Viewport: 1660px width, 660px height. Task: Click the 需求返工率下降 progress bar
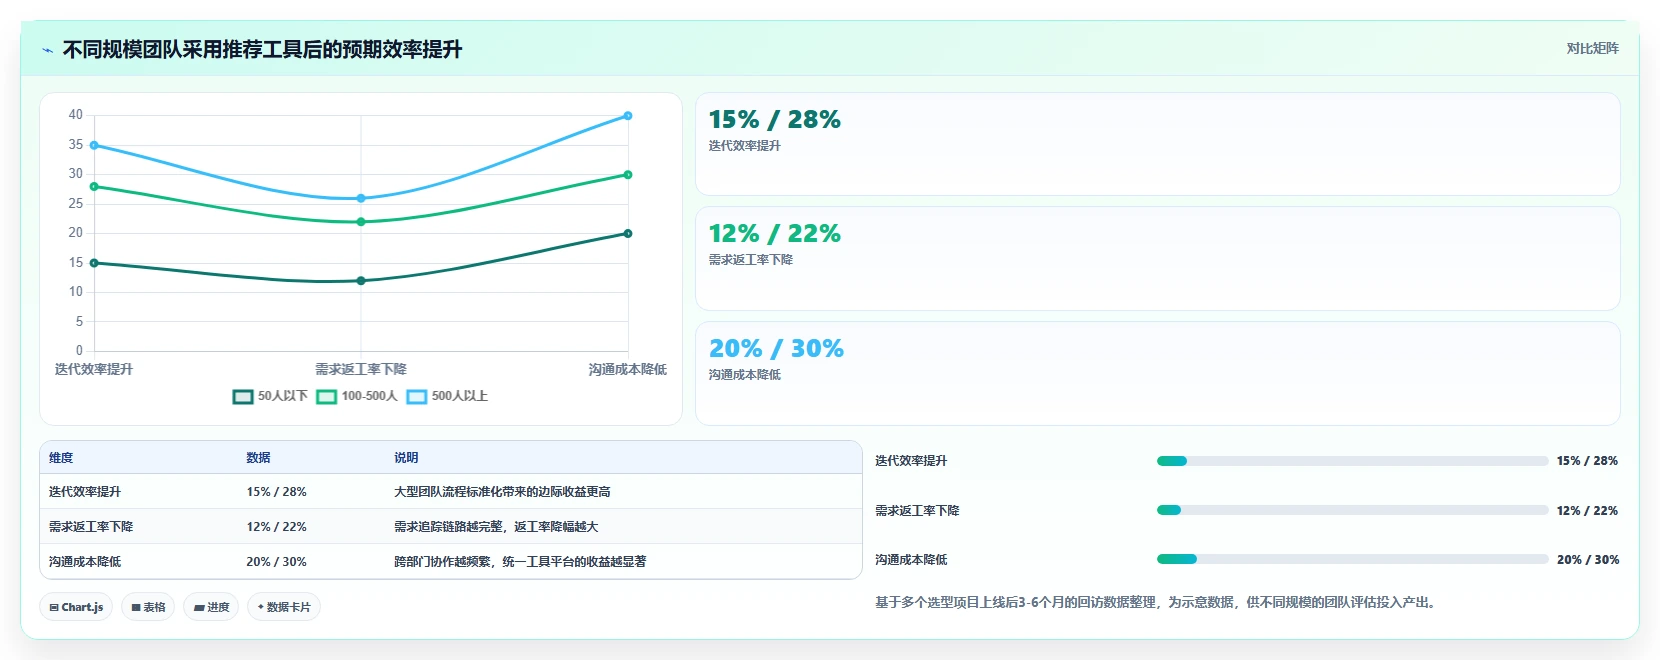coord(1352,510)
